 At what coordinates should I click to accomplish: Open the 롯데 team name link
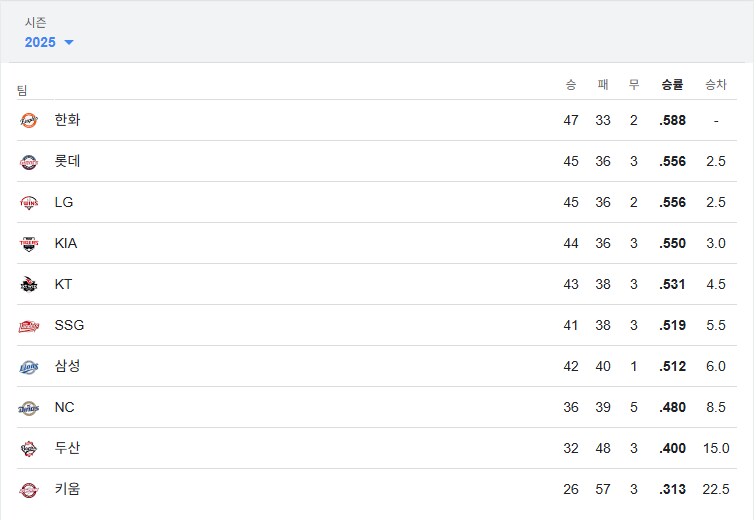pos(68,161)
